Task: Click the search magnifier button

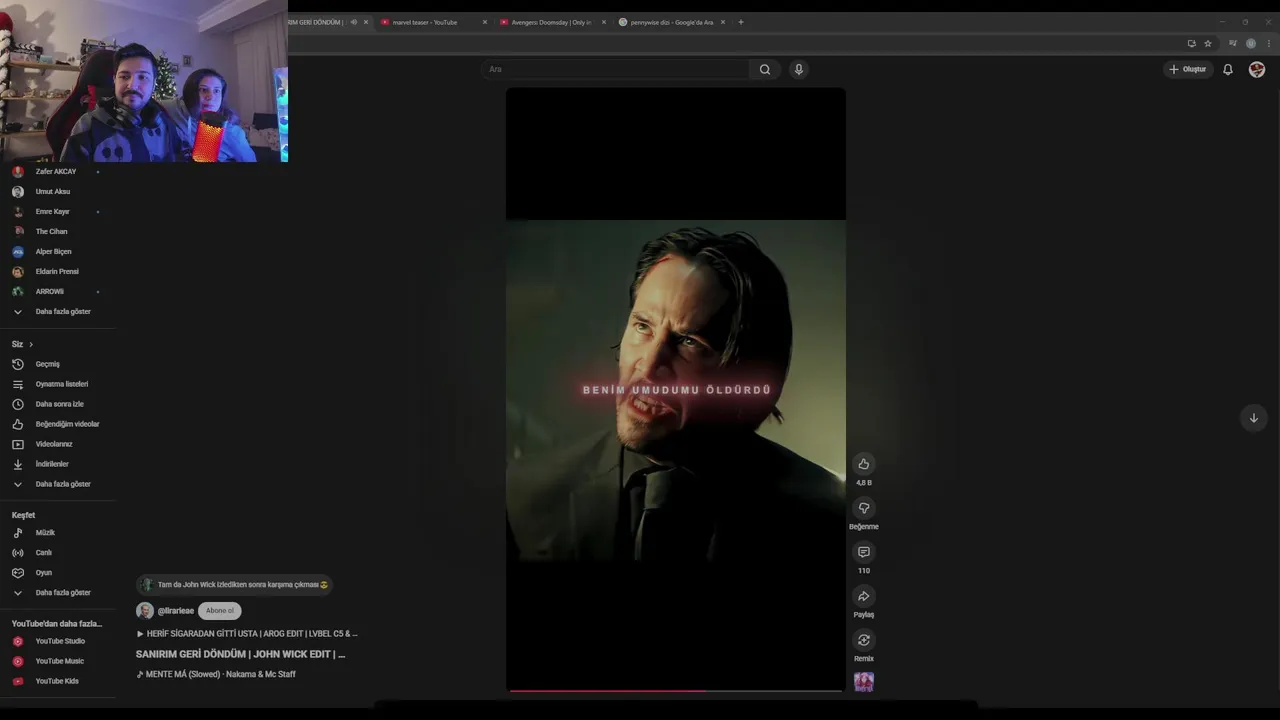Action: (765, 69)
